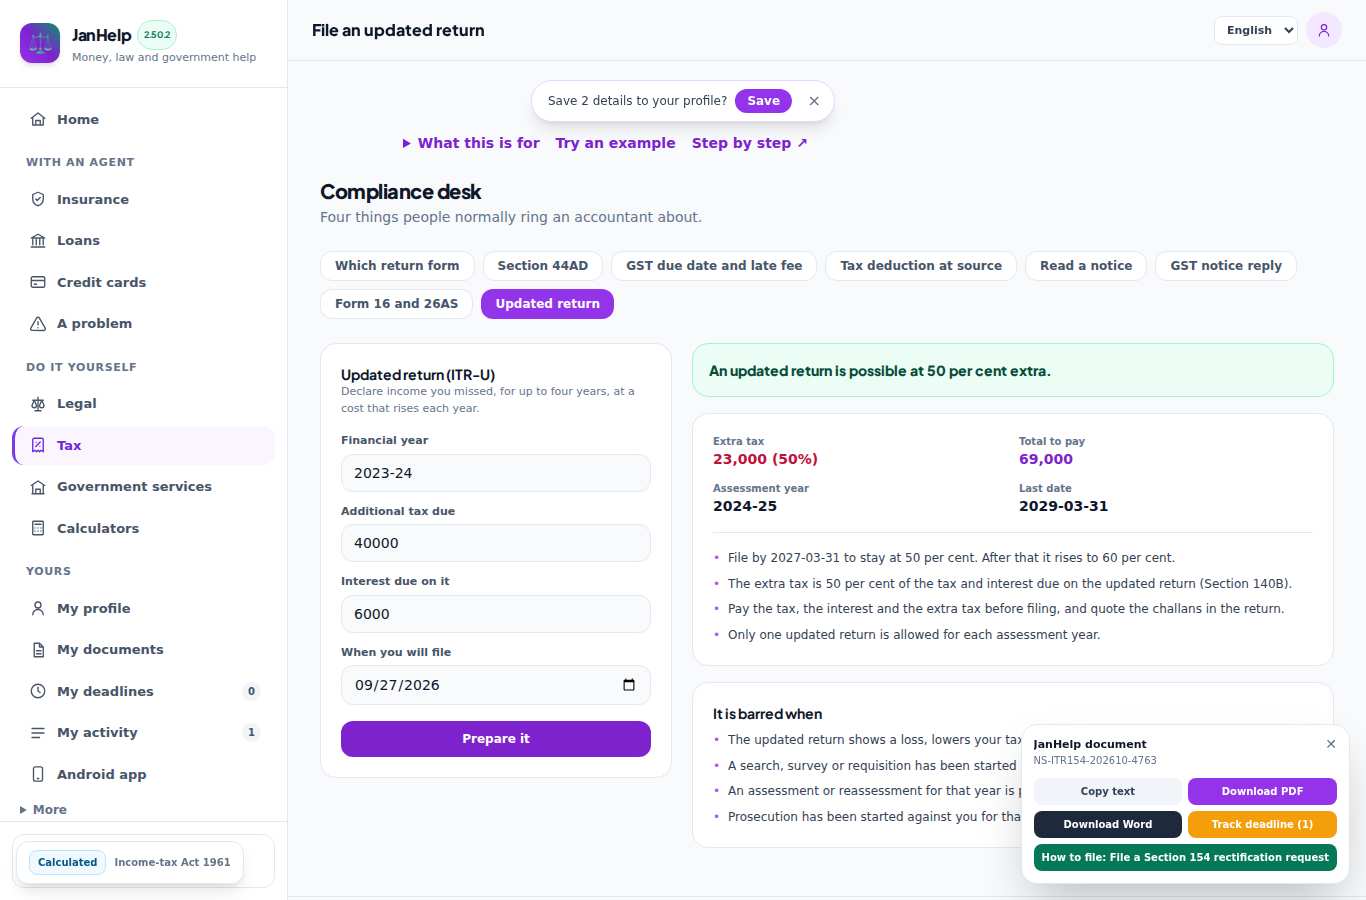Close the JanHelp document popup

pyautogui.click(x=1331, y=744)
